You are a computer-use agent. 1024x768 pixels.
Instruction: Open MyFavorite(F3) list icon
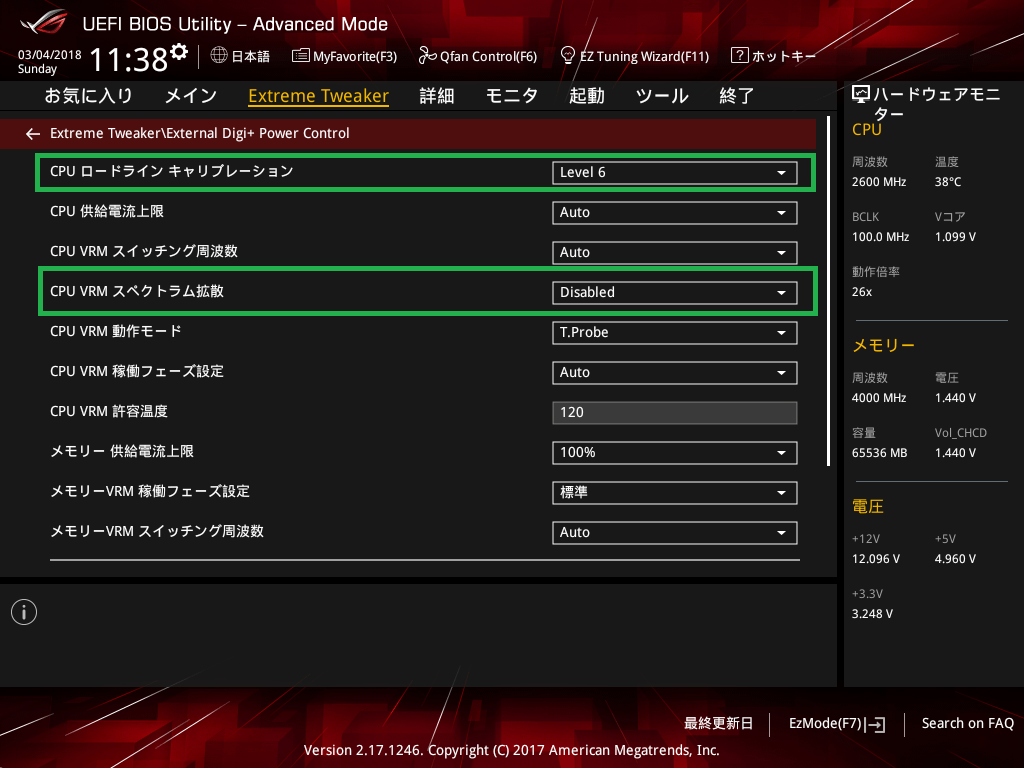(300, 56)
